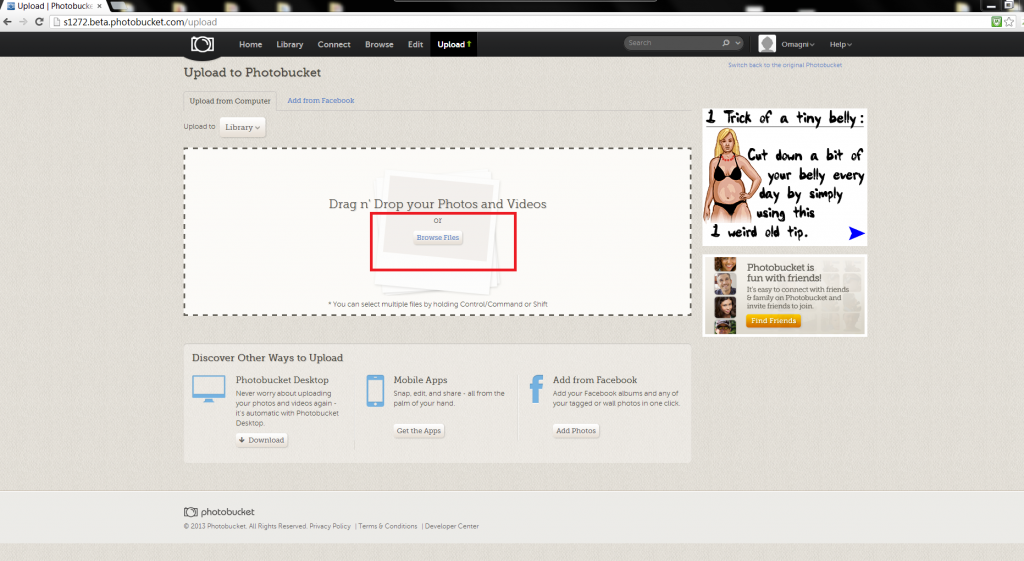This screenshot has height=561, width=1024.
Task: Open the Developer Center link
Action: click(x=452, y=526)
